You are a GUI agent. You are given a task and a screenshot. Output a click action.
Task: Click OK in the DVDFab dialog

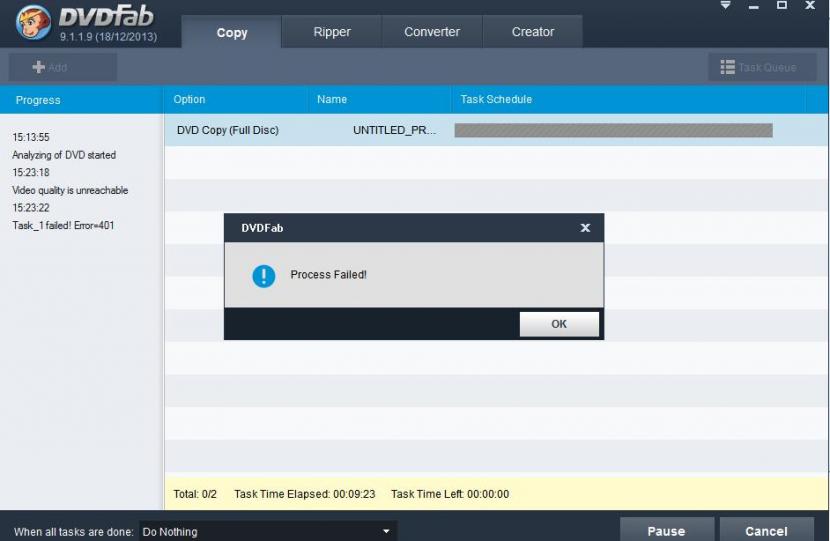[x=559, y=324]
